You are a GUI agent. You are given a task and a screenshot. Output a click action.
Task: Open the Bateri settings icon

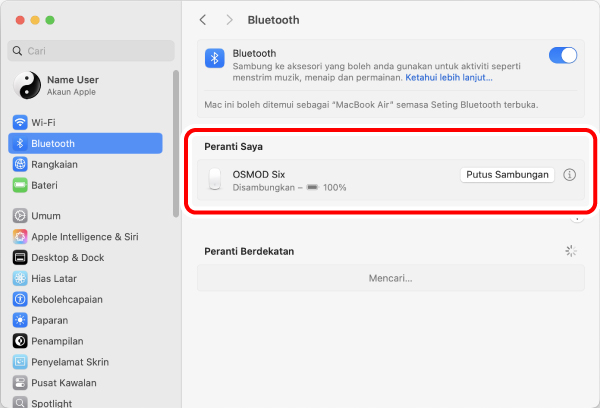pos(20,185)
